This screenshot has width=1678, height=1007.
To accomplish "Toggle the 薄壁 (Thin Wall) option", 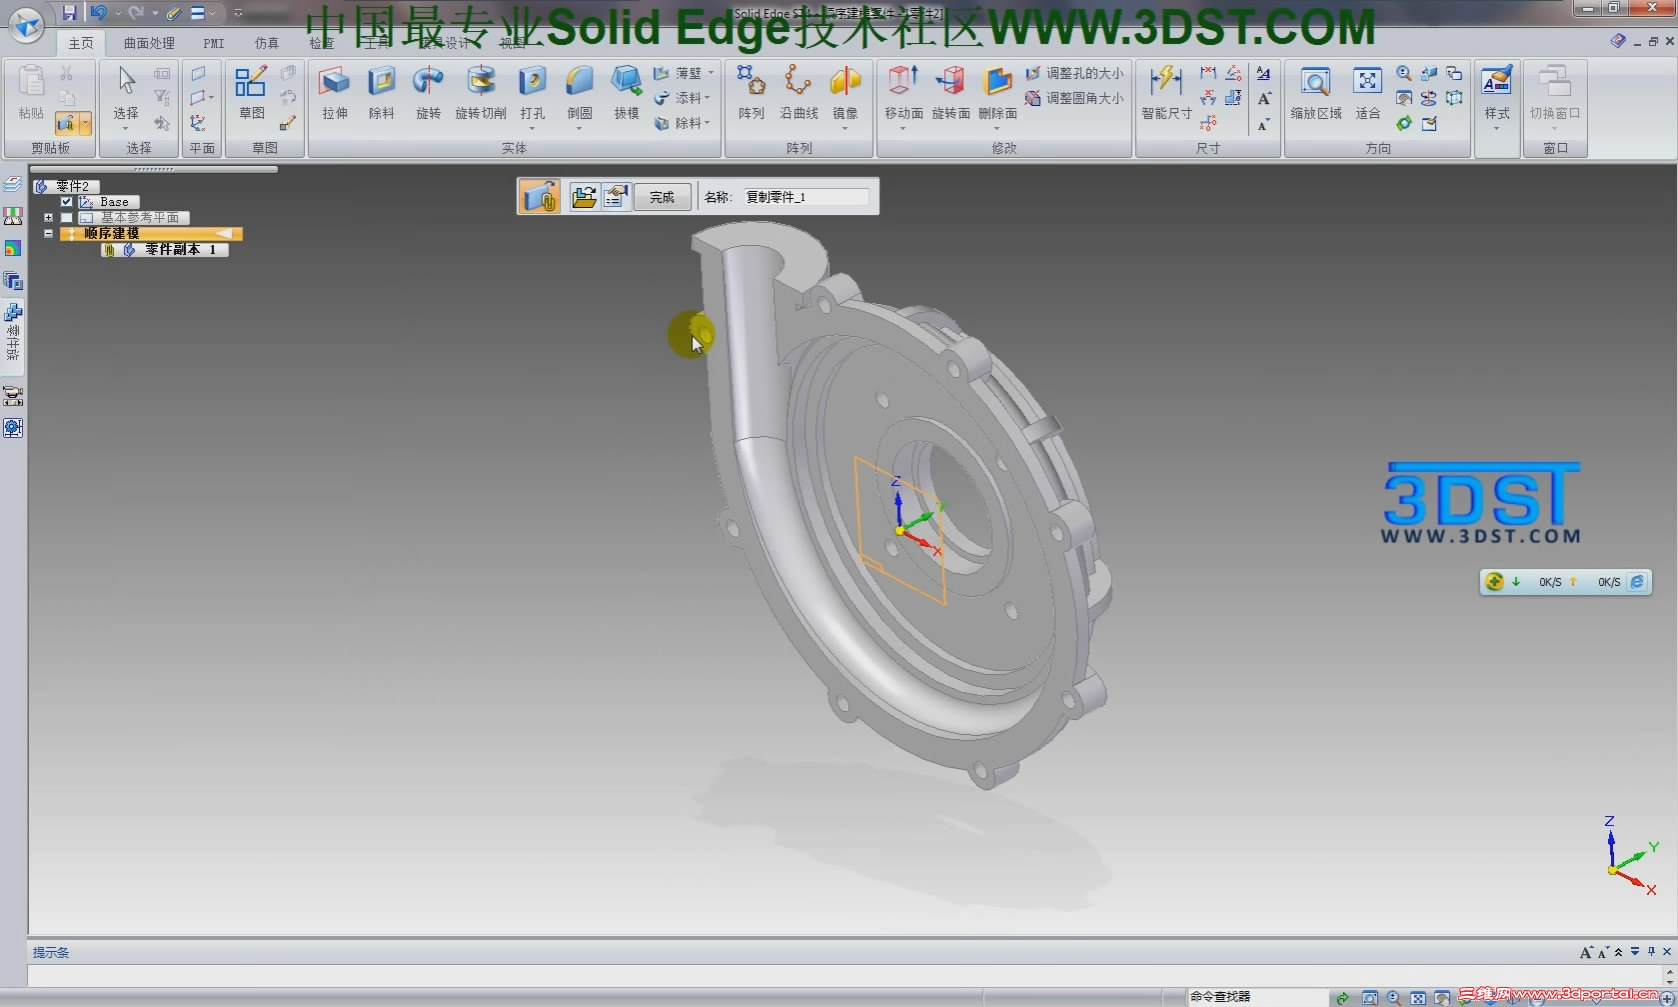I will (x=685, y=72).
